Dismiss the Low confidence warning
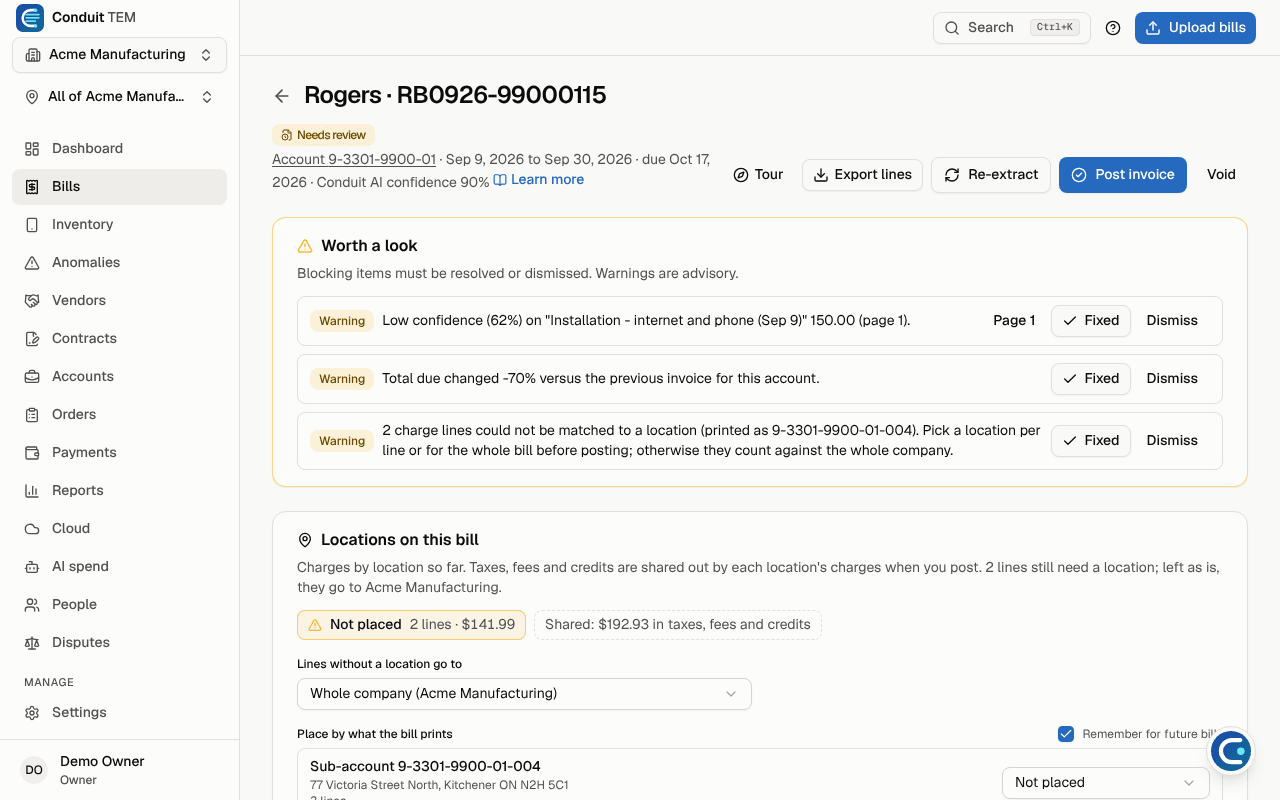Image resolution: width=1280 pixels, height=800 pixels. click(1172, 321)
